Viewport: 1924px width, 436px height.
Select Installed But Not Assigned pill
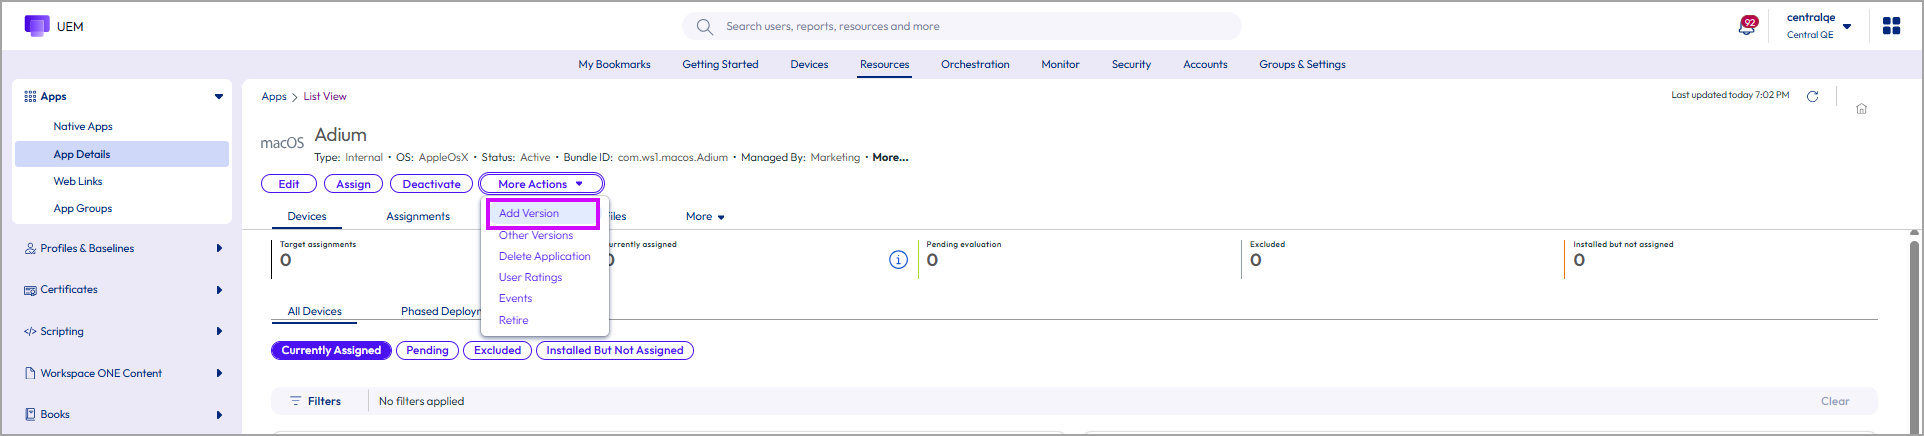click(x=615, y=350)
